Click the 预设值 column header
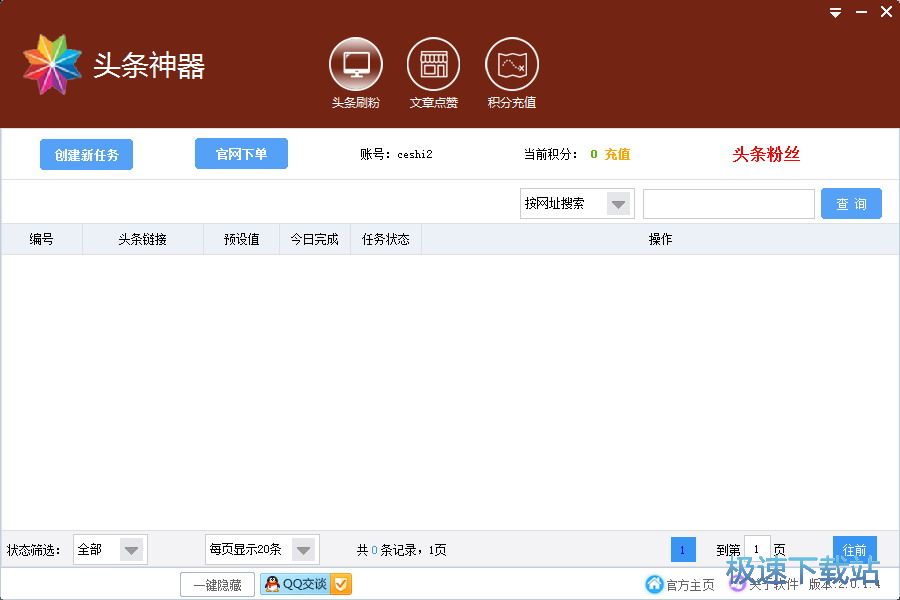This screenshot has width=900, height=600. 242,239
